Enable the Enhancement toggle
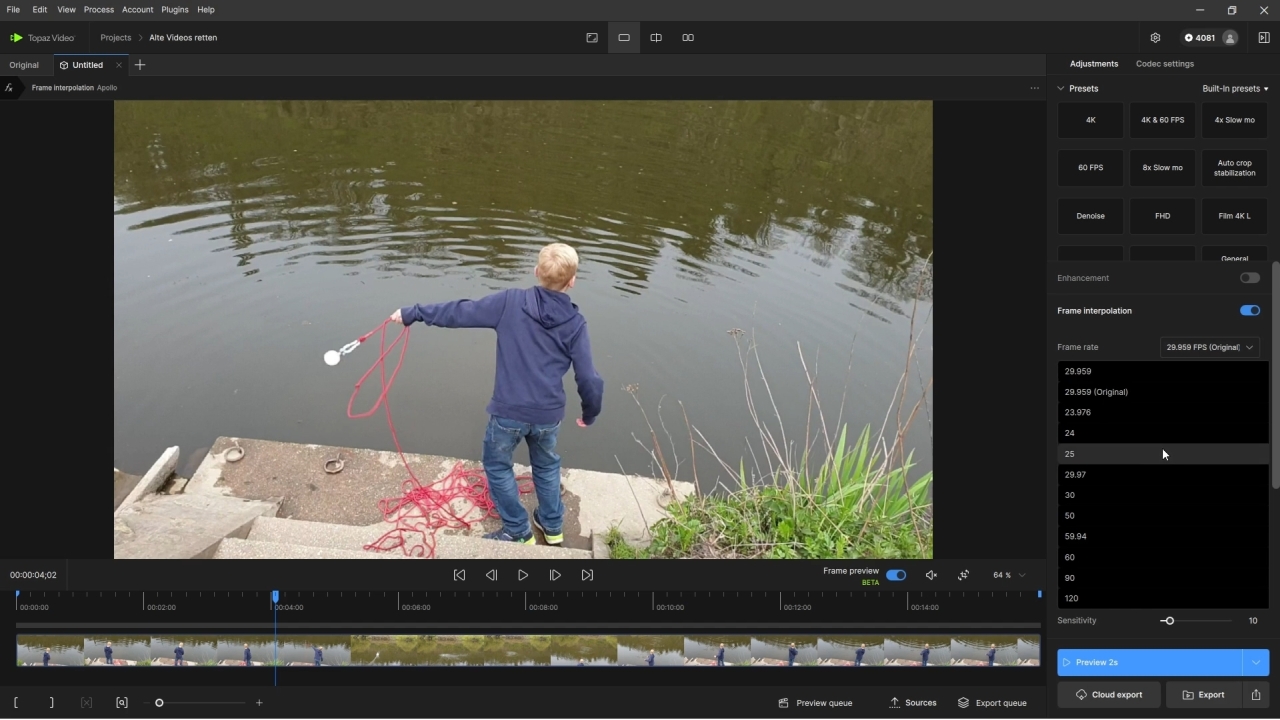The image size is (1280, 720). tap(1249, 278)
